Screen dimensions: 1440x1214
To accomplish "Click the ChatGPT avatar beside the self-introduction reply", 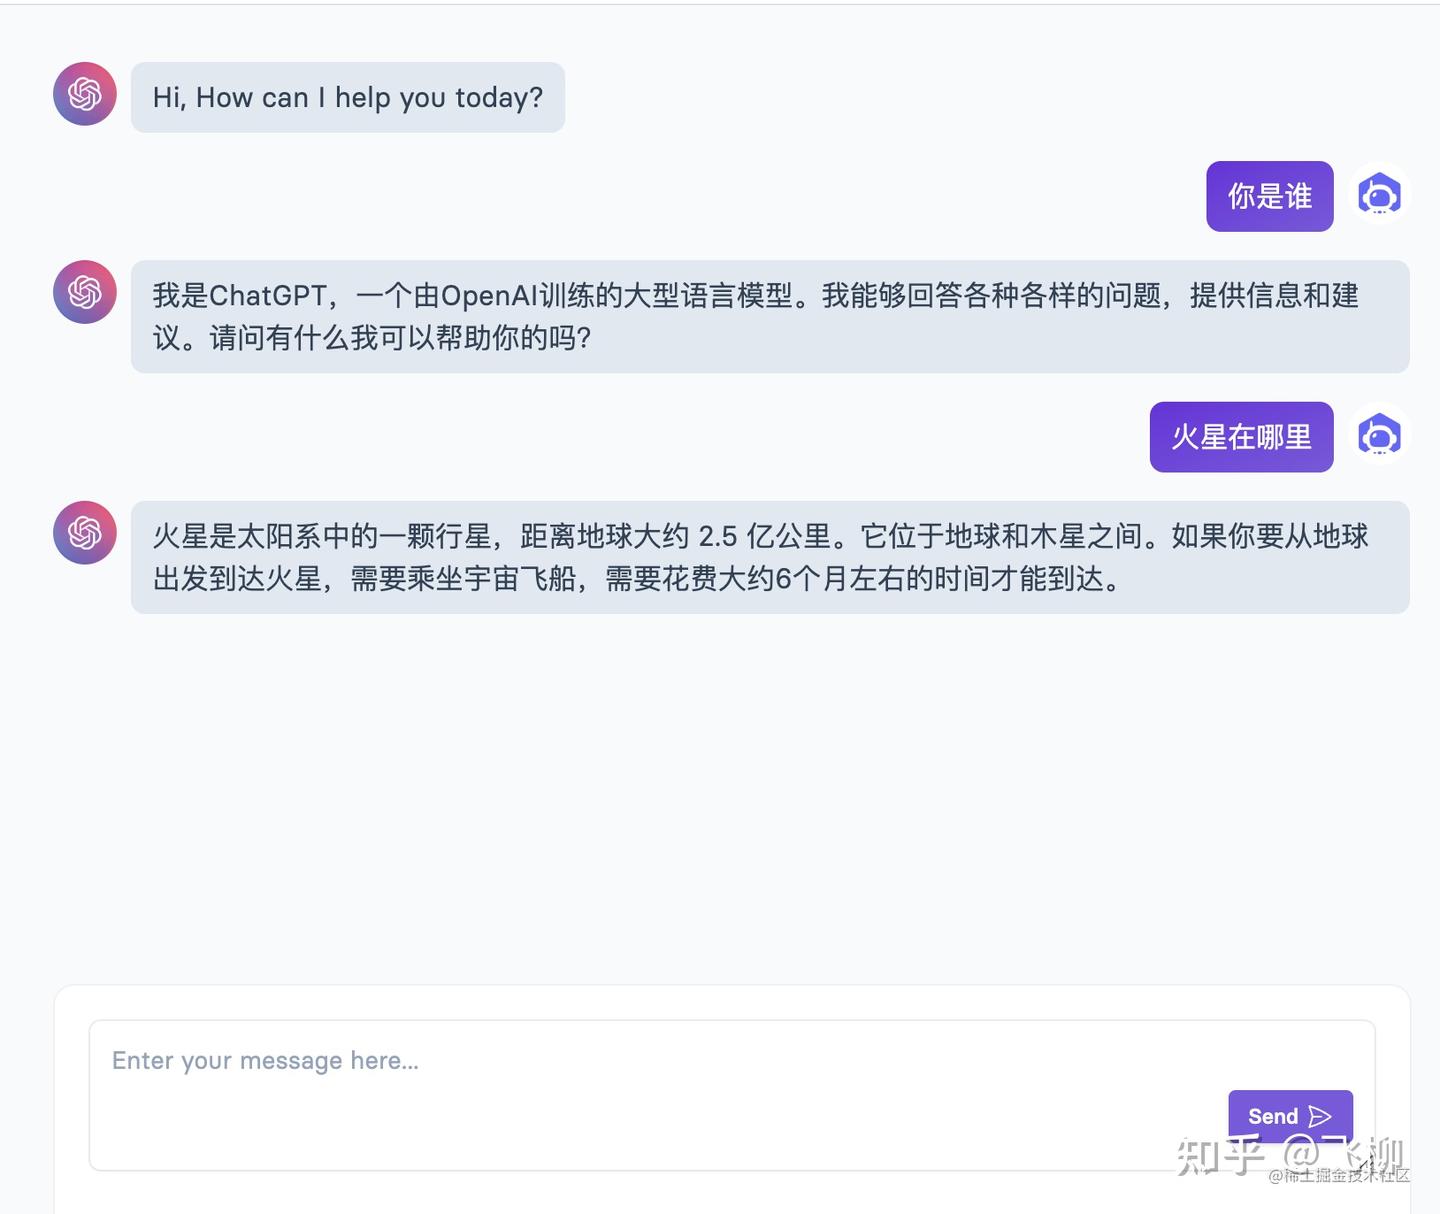I will point(84,292).
